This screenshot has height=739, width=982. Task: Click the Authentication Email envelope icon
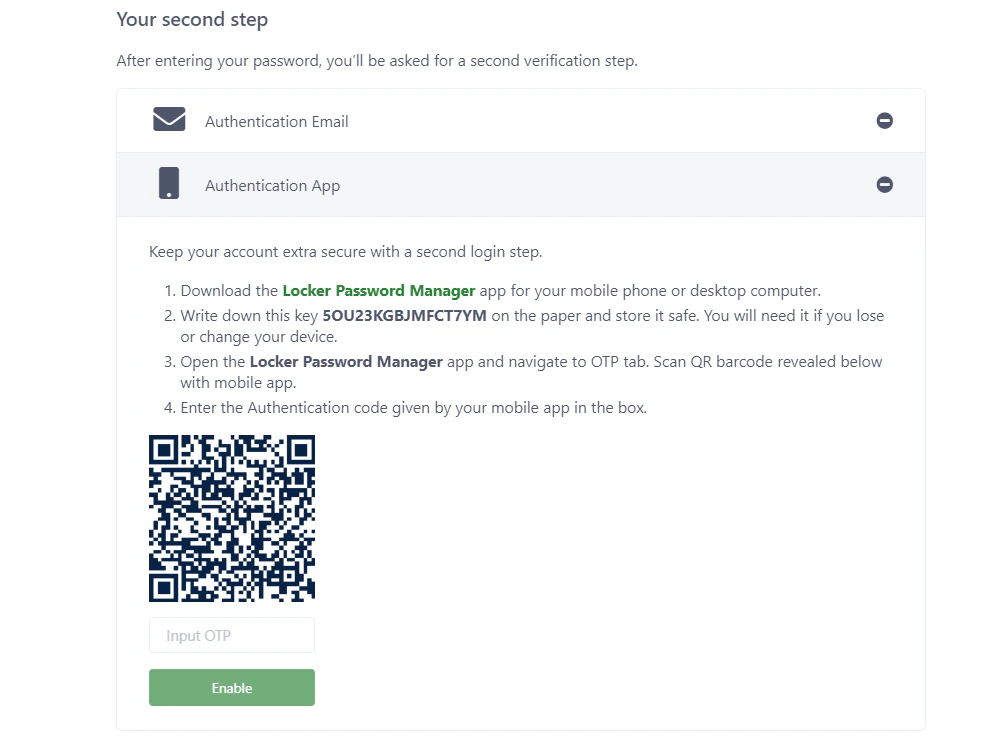pos(168,119)
